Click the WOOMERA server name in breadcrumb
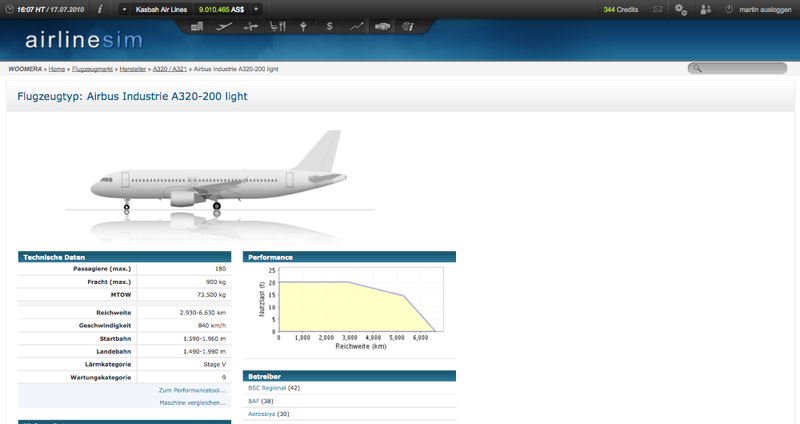This screenshot has height=424, width=800. pyautogui.click(x=25, y=69)
